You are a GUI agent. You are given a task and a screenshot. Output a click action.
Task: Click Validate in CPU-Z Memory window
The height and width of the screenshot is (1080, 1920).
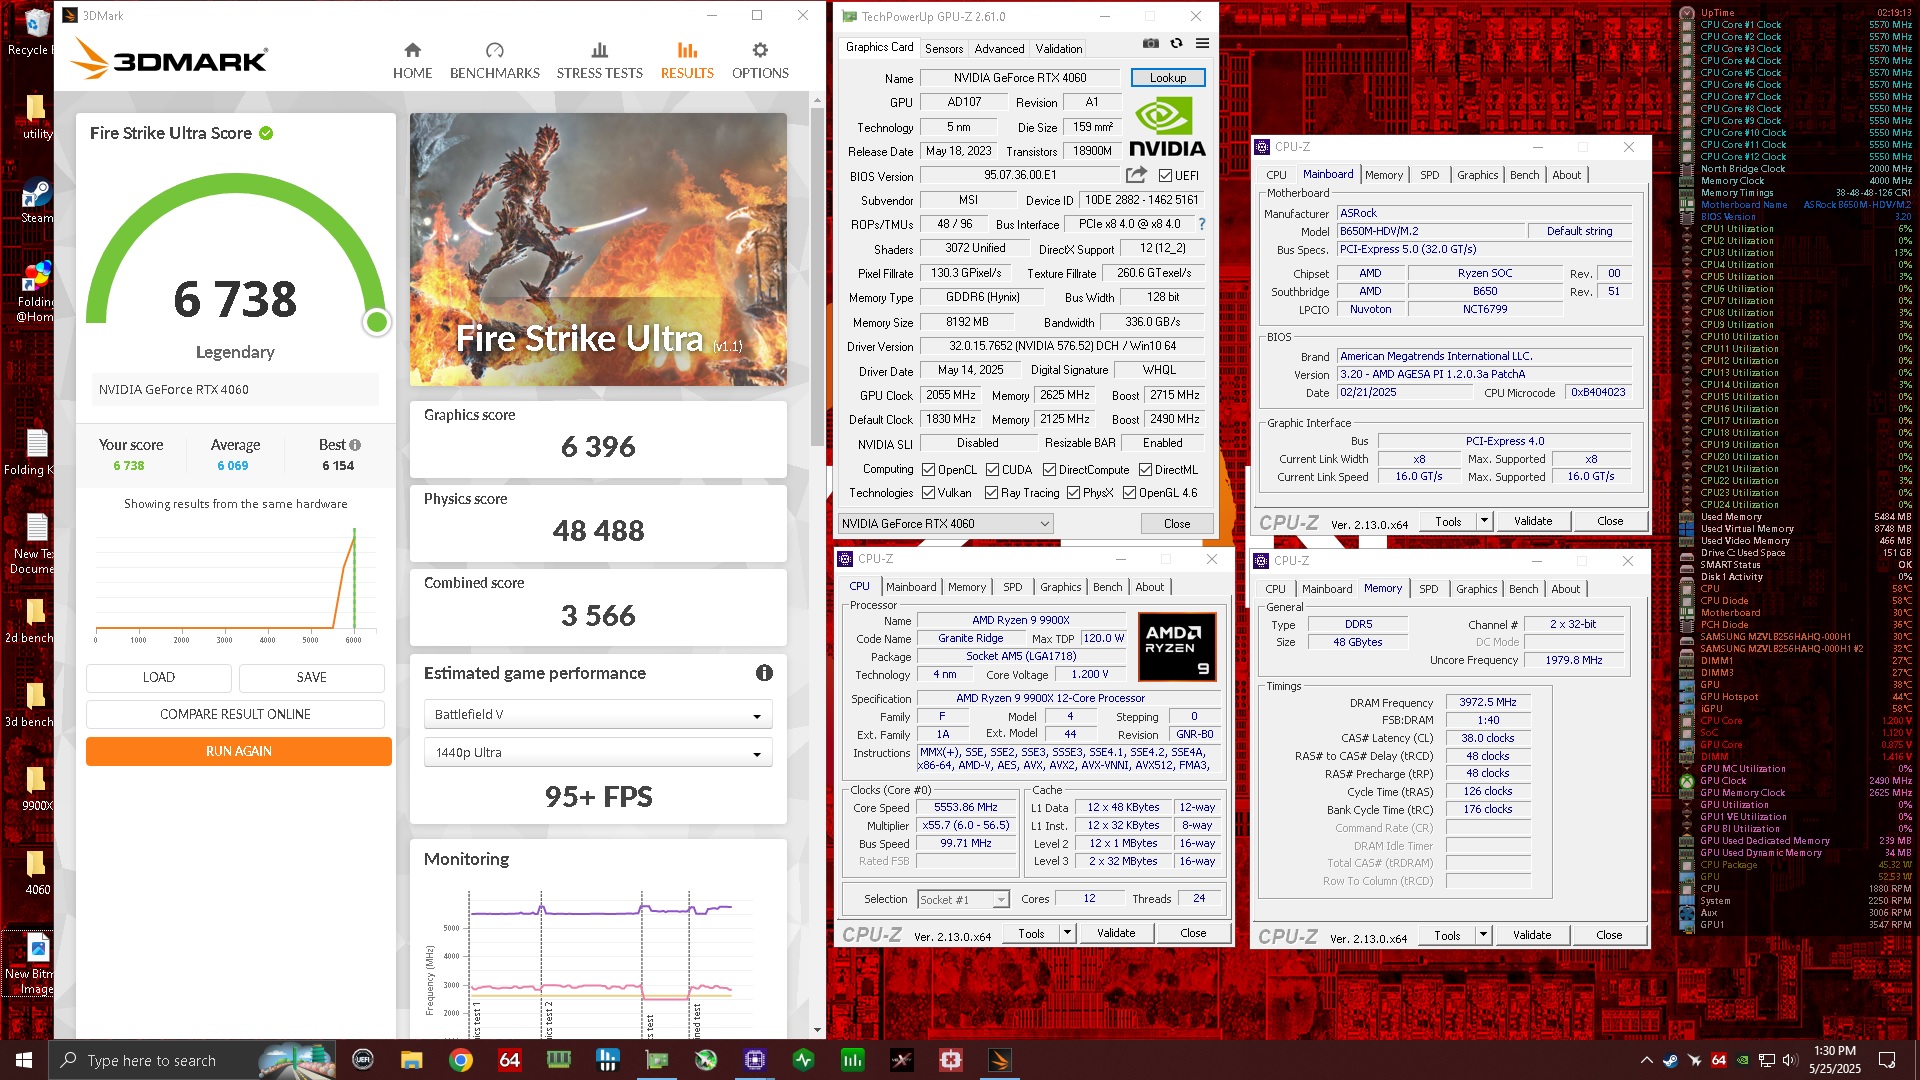pyautogui.click(x=1532, y=935)
